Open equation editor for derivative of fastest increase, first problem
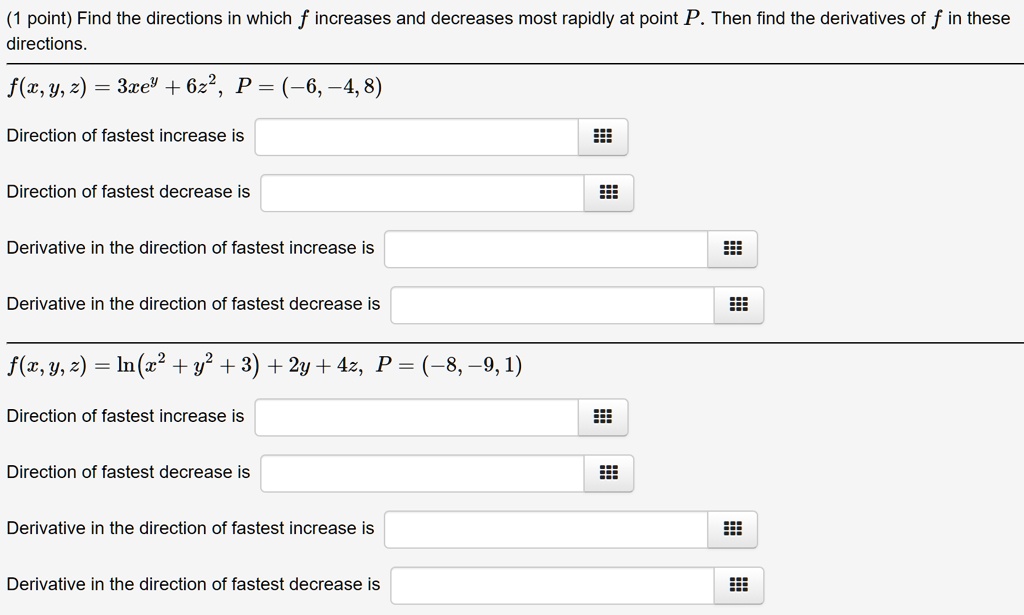1024x615 pixels. click(731, 248)
